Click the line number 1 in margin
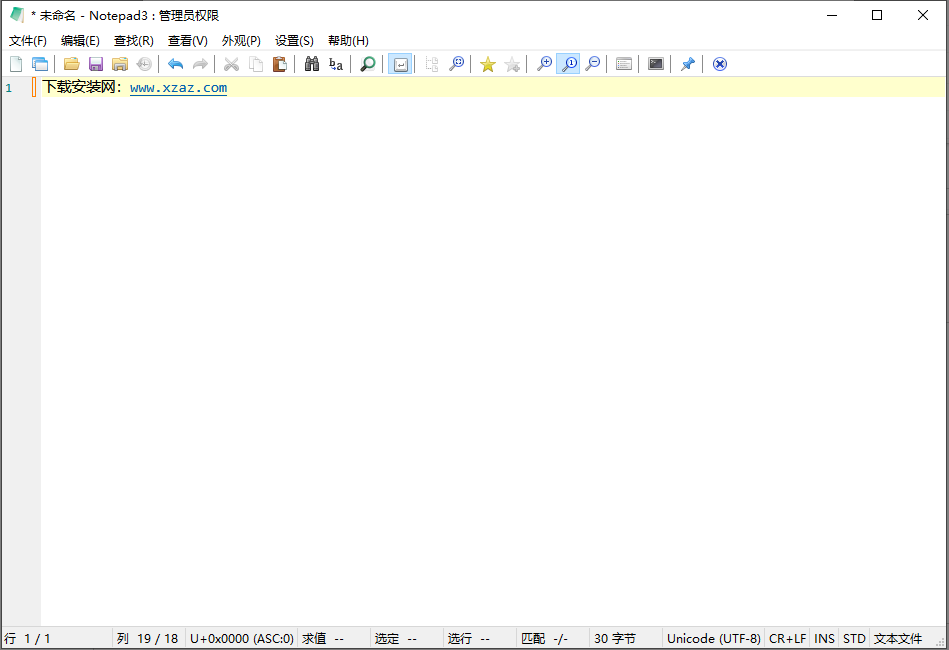This screenshot has width=949, height=650. (9, 88)
